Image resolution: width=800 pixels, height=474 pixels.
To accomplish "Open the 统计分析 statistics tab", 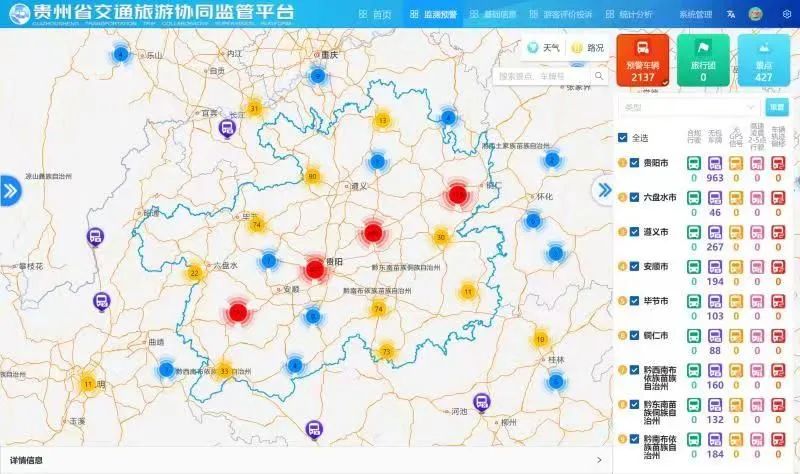I will (629, 15).
